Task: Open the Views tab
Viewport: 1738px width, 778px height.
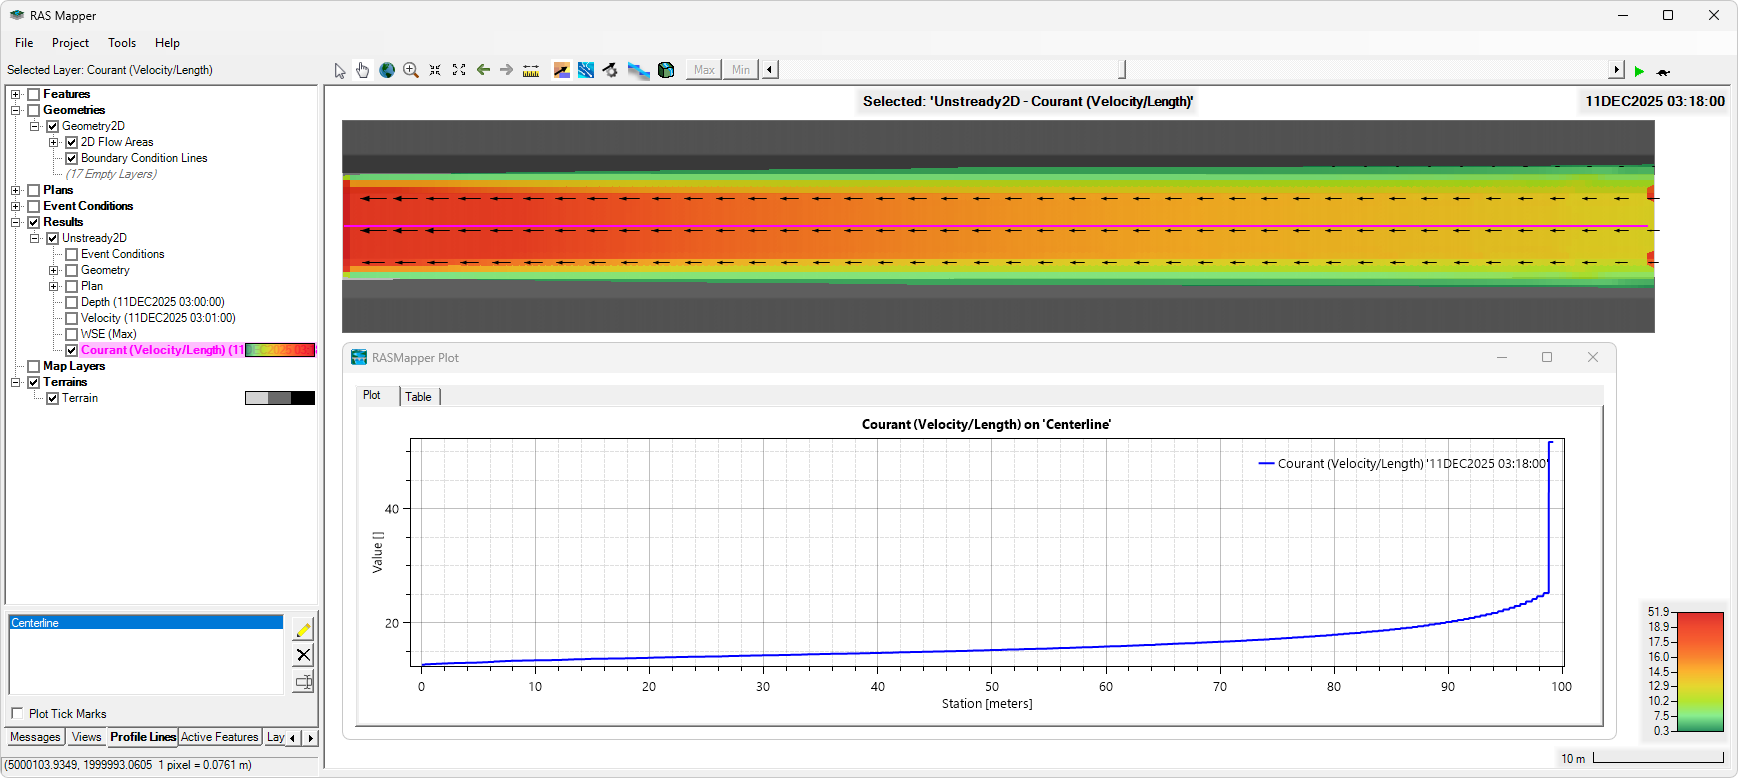Action: pyautogui.click(x=86, y=737)
